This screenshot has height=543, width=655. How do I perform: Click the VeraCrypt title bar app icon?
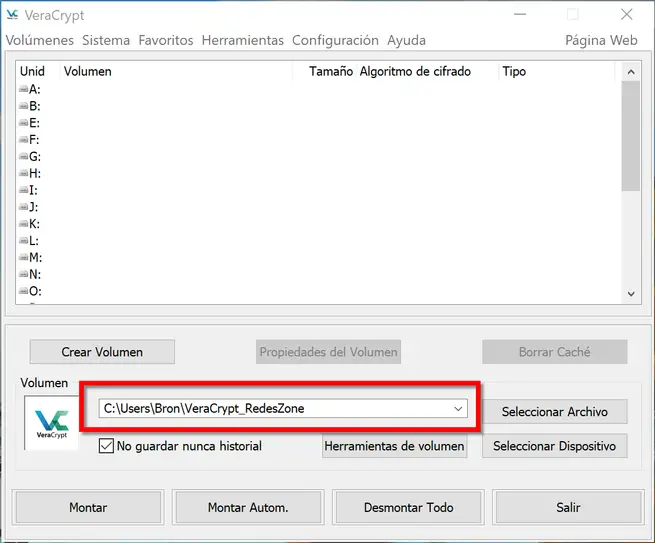pyautogui.click(x=13, y=15)
